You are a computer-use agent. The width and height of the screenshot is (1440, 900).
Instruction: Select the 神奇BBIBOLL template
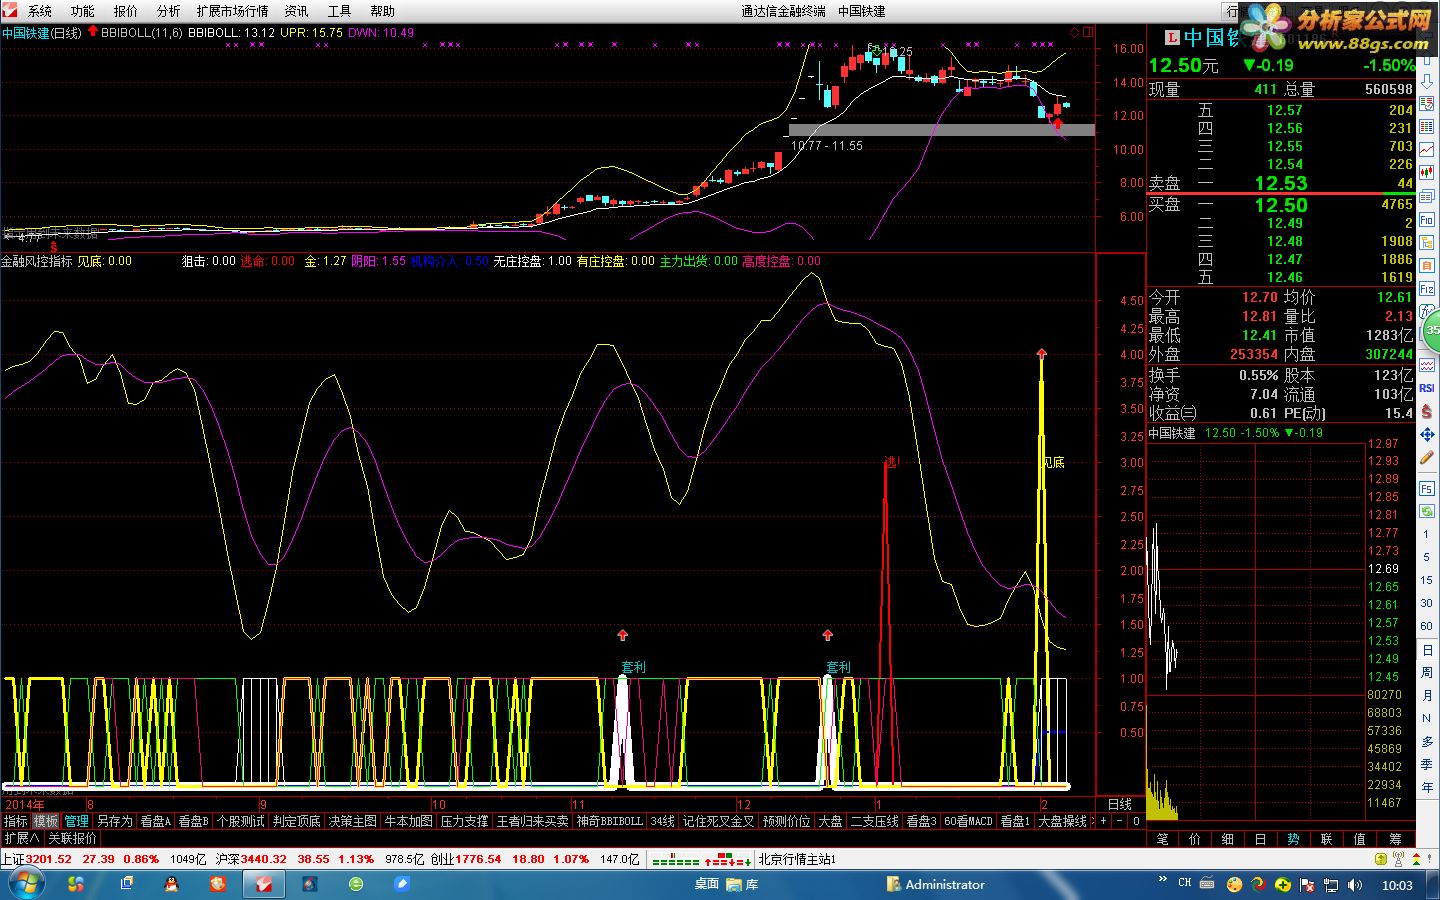(610, 821)
